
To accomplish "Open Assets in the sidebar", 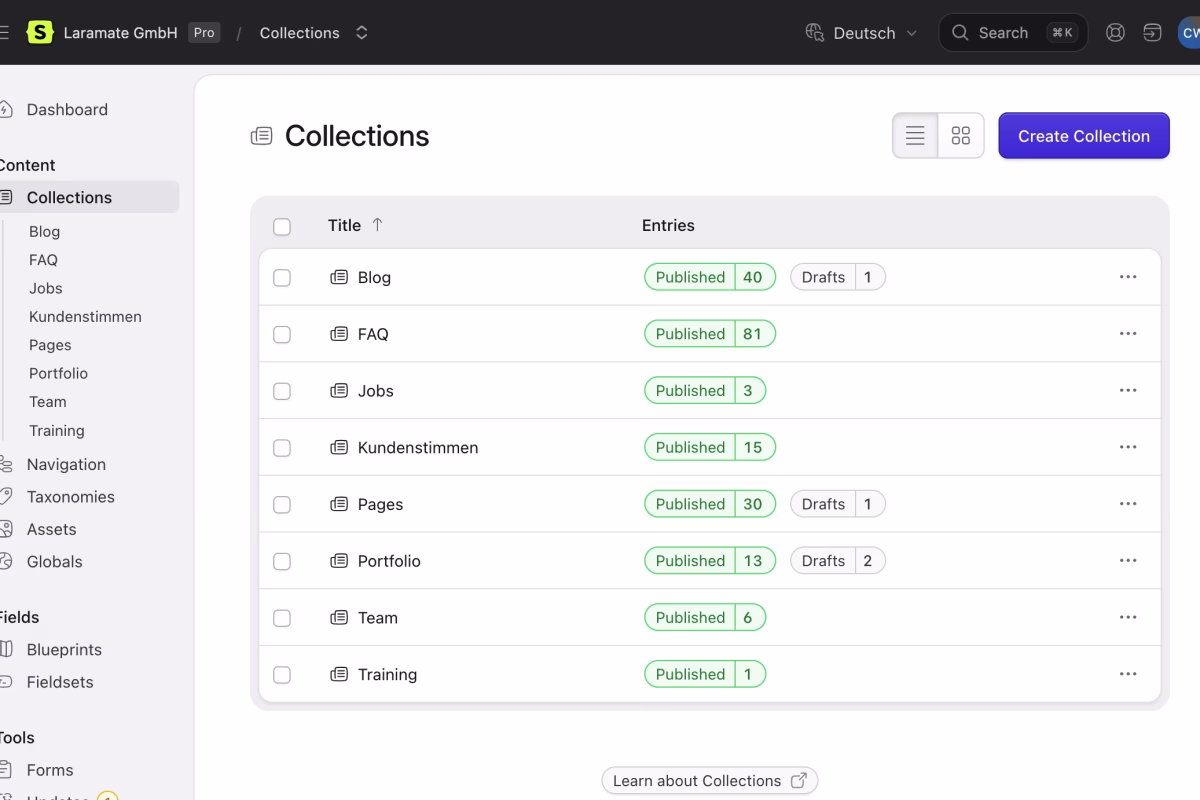I will point(51,529).
